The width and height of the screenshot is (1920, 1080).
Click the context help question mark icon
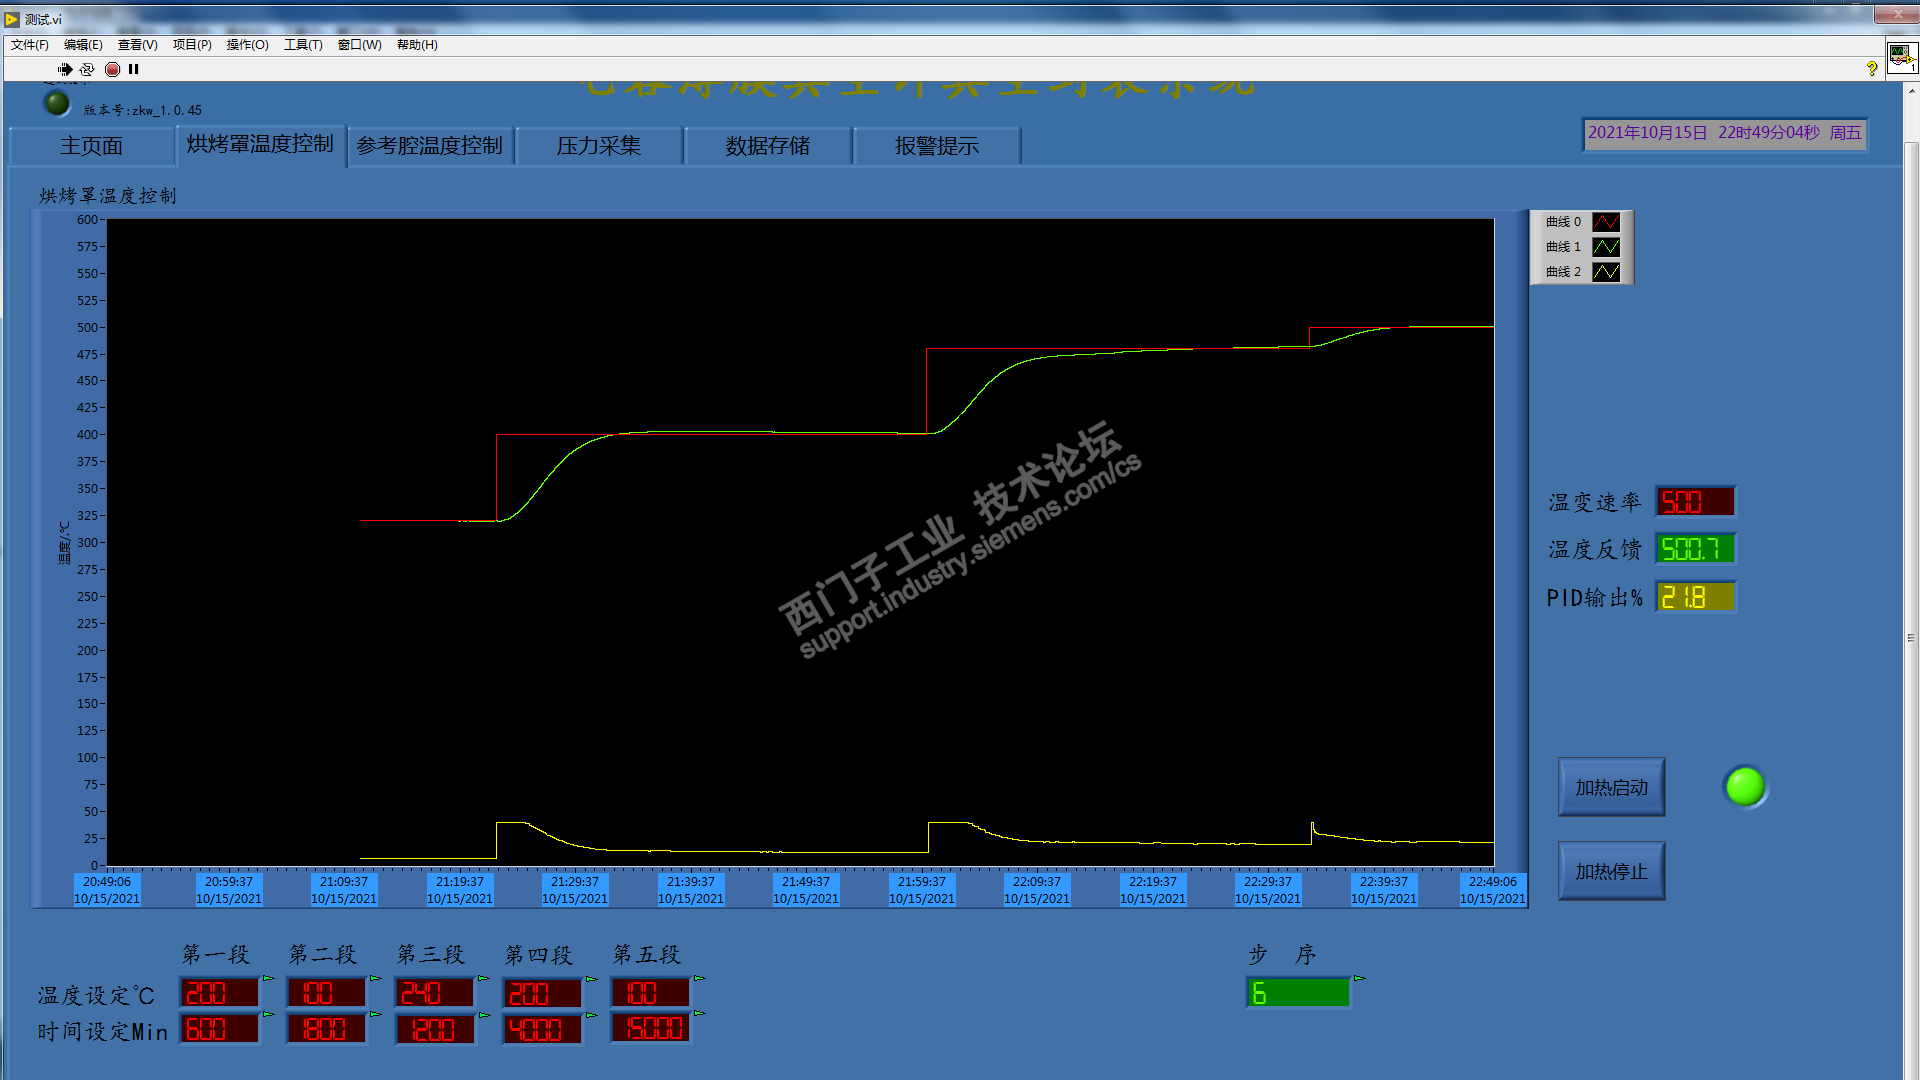tap(1872, 68)
